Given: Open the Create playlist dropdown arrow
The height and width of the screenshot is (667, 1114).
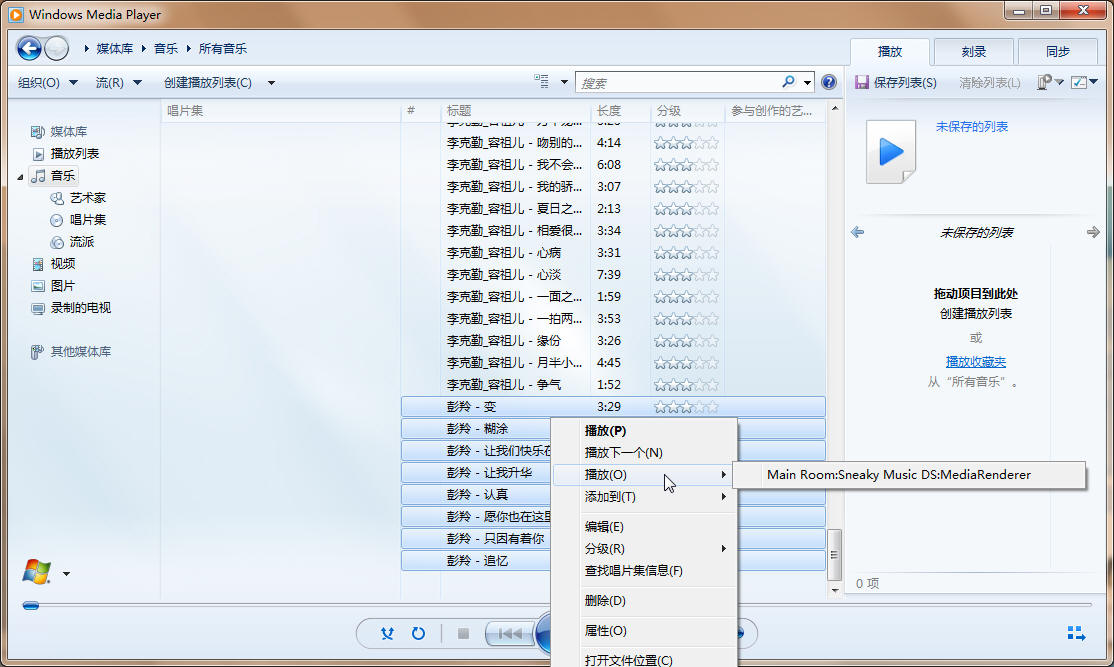Looking at the screenshot, I should 271,83.
